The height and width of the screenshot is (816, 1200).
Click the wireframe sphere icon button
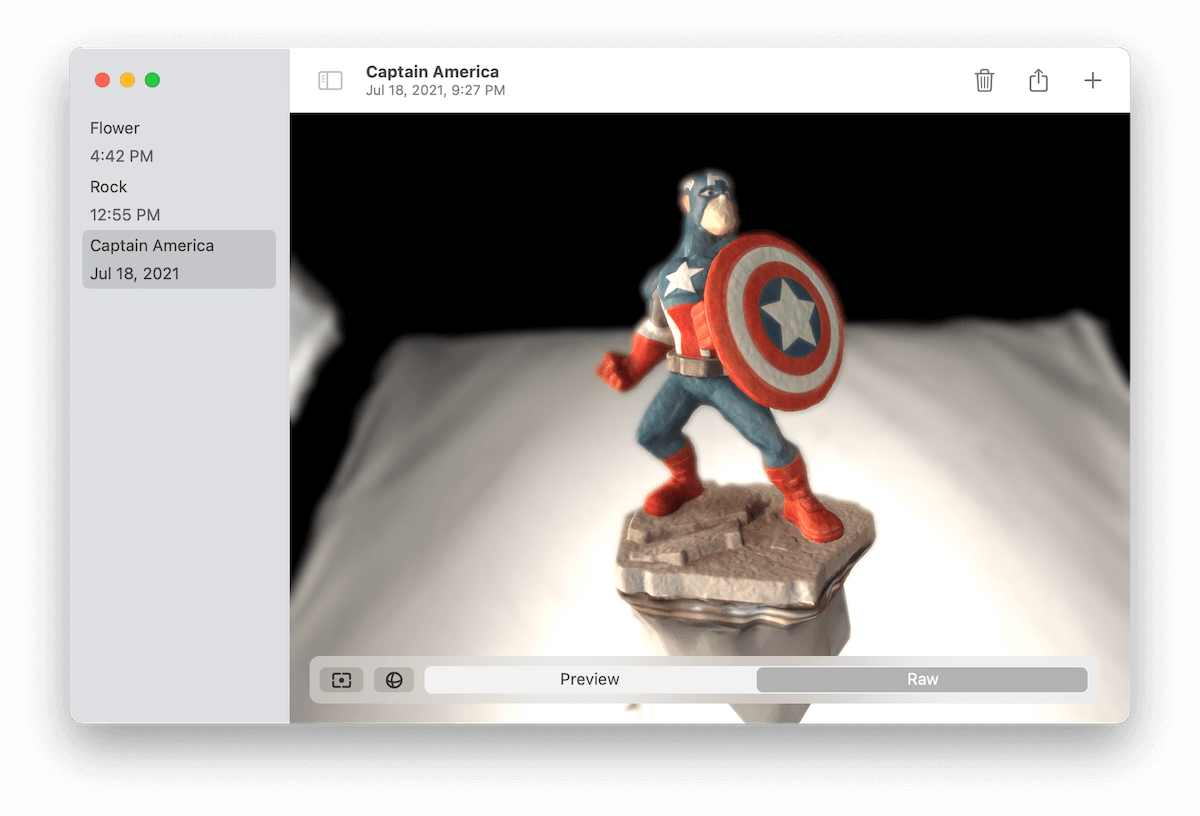pos(394,680)
